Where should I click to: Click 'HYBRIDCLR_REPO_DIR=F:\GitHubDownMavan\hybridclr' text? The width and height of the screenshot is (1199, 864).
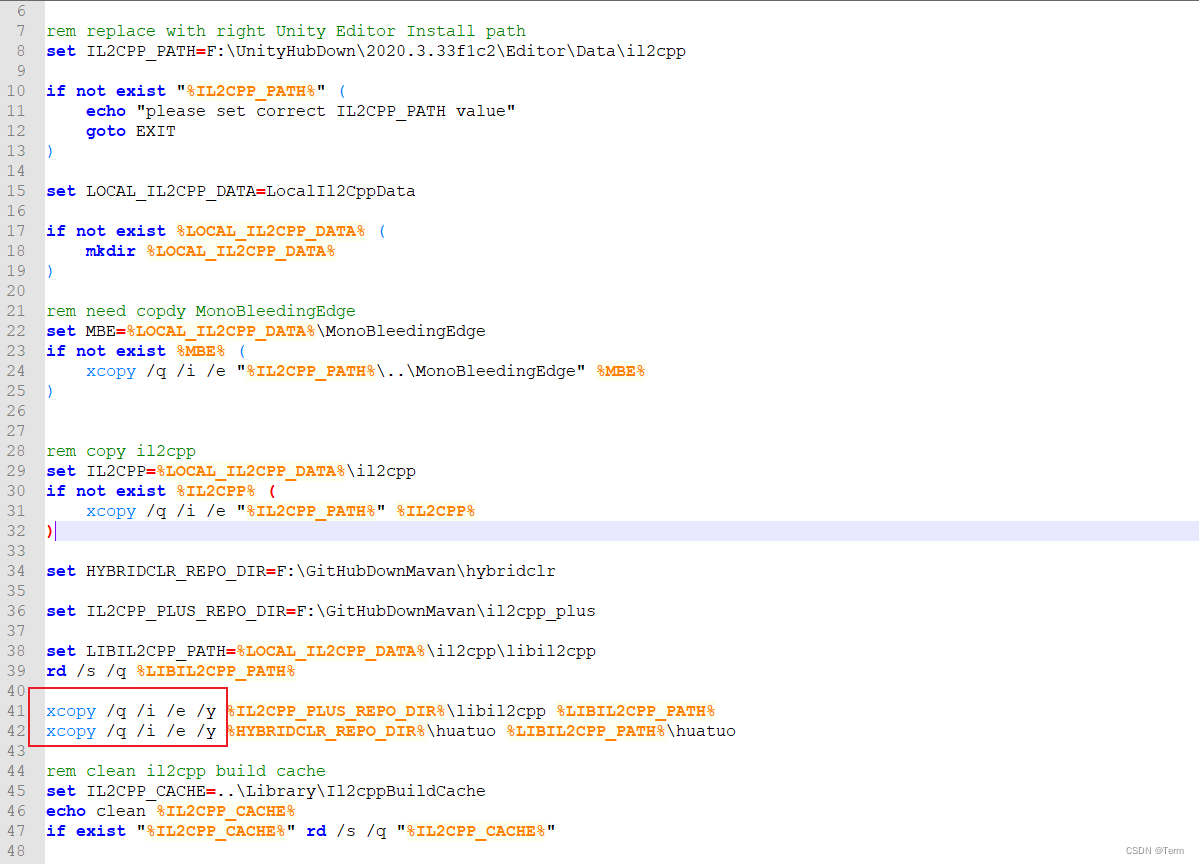(x=321, y=571)
